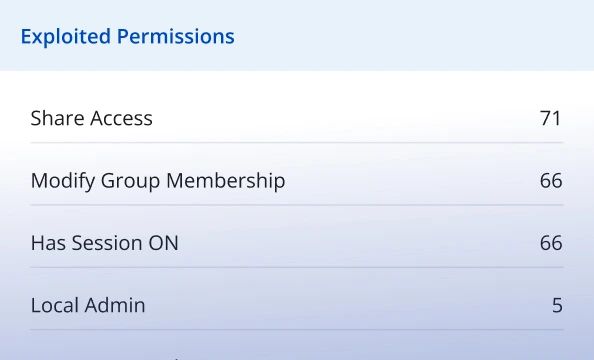Viewport: 594px width, 360px height.
Task: Select the Local Admin label
Action: pos(88,305)
